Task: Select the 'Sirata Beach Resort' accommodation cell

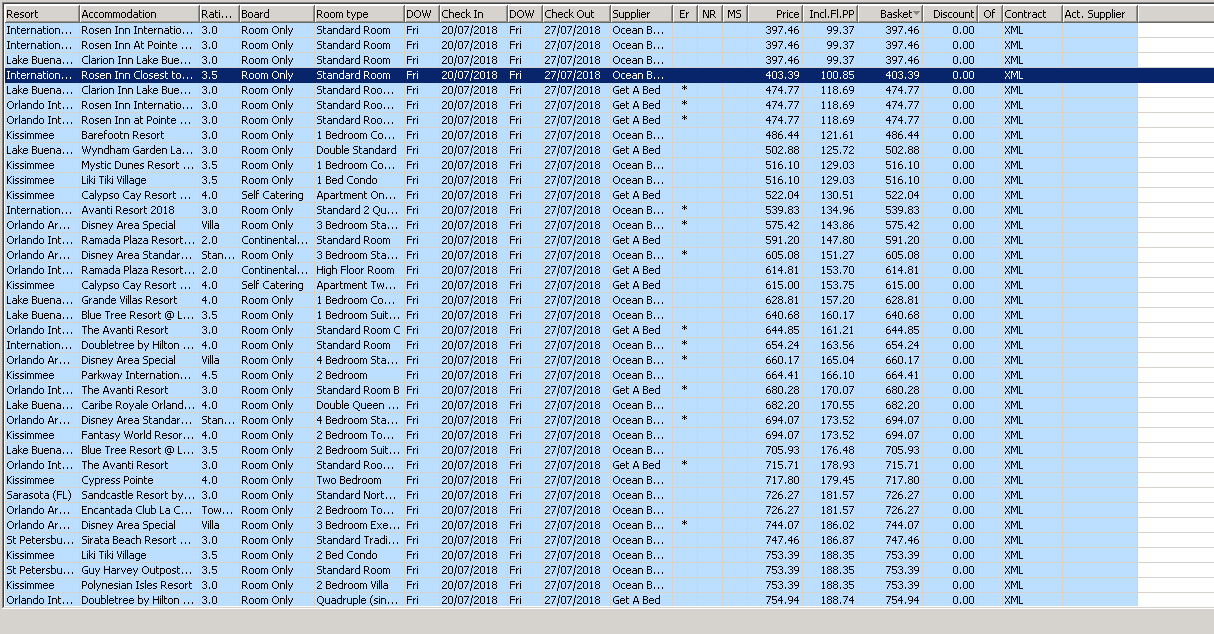Action: pyautogui.click(x=139, y=540)
